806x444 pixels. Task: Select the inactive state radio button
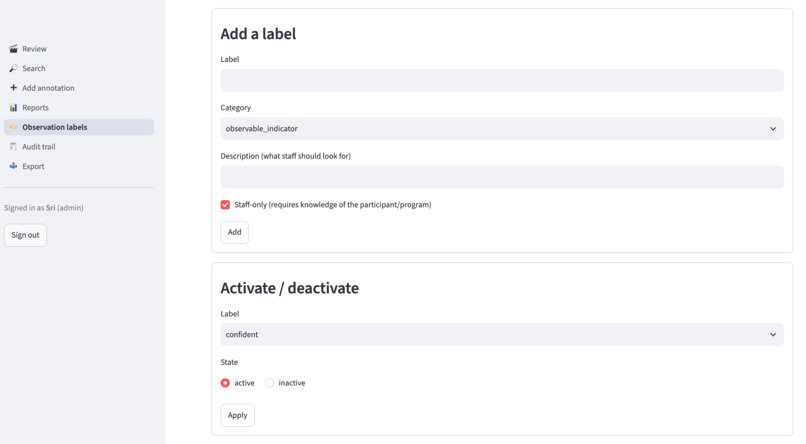[269, 383]
